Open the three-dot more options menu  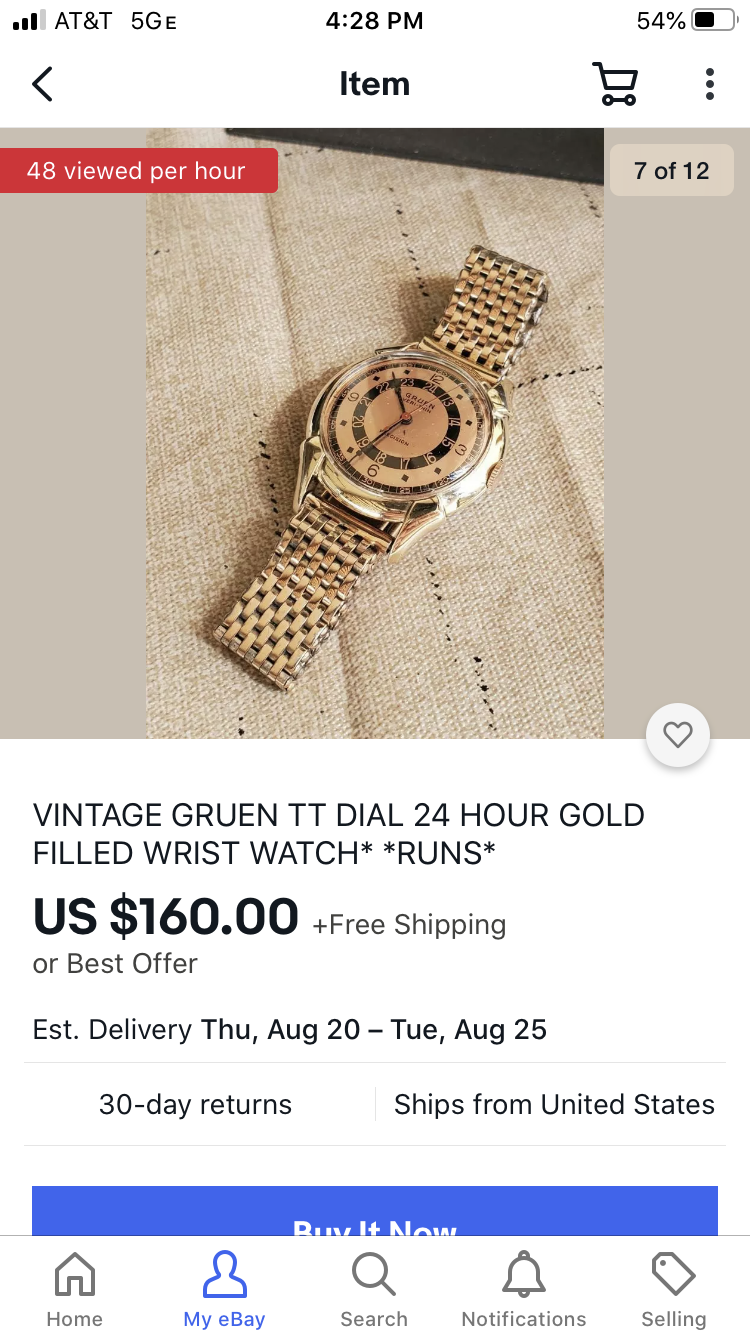[709, 84]
